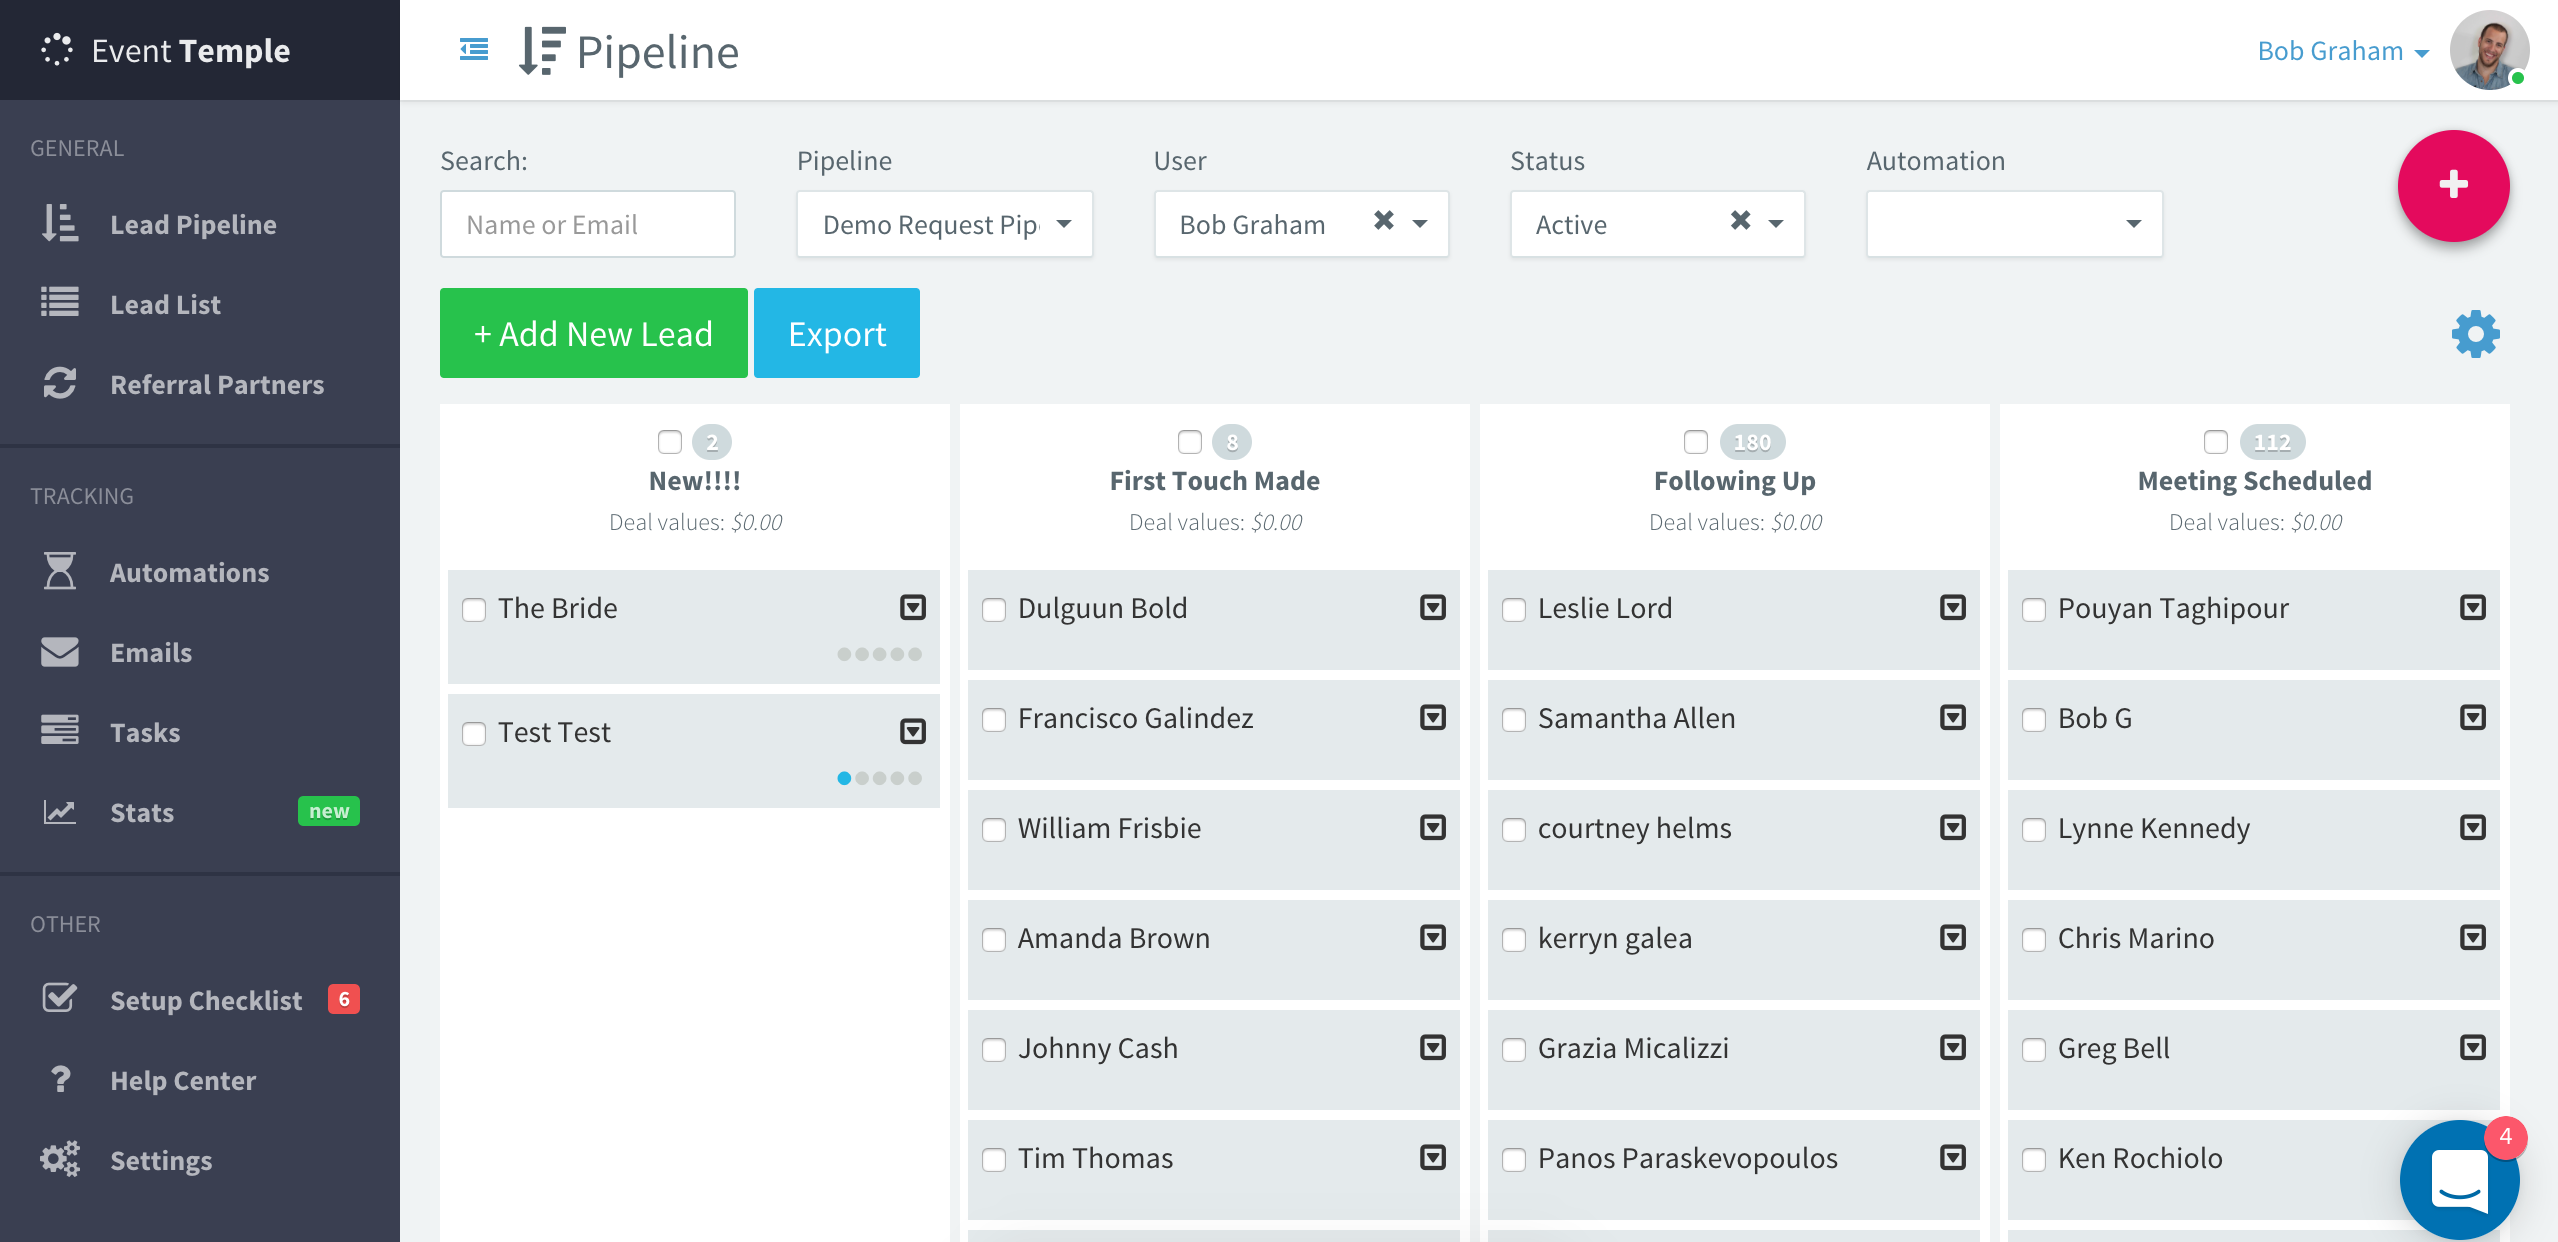Open Leslie Lord card menu icon

click(x=1952, y=607)
